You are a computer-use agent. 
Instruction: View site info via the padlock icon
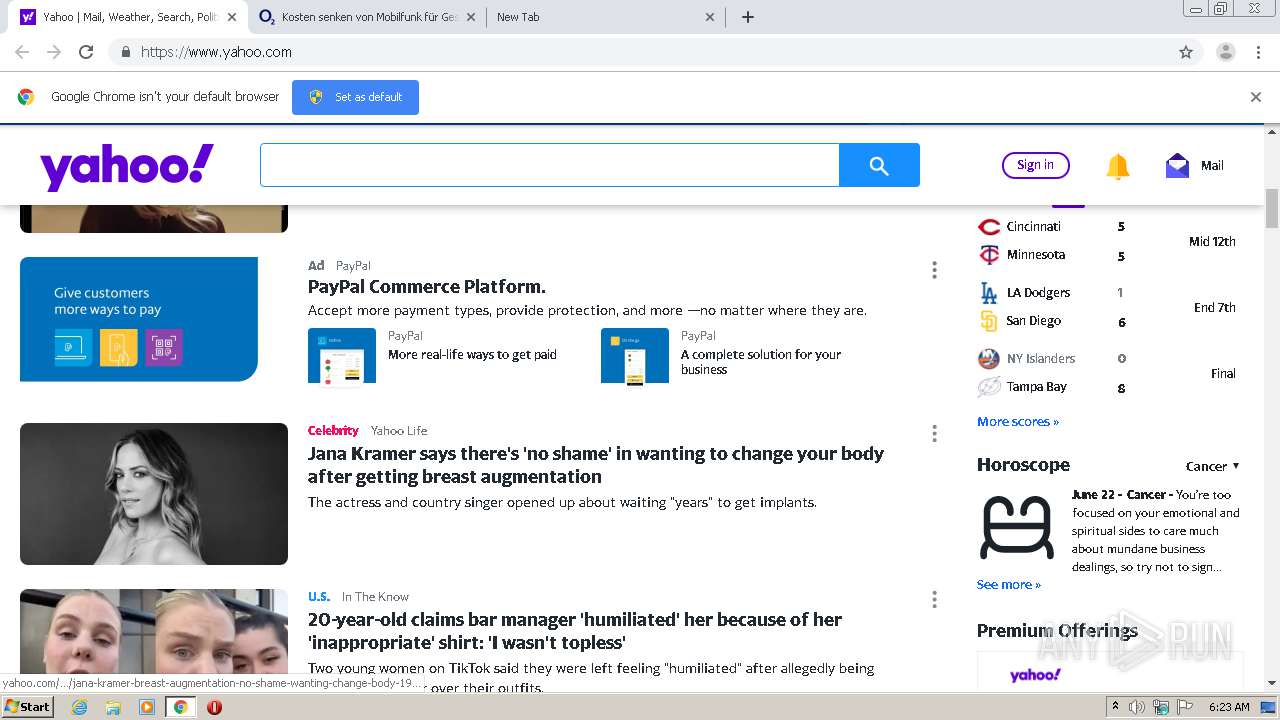125,52
